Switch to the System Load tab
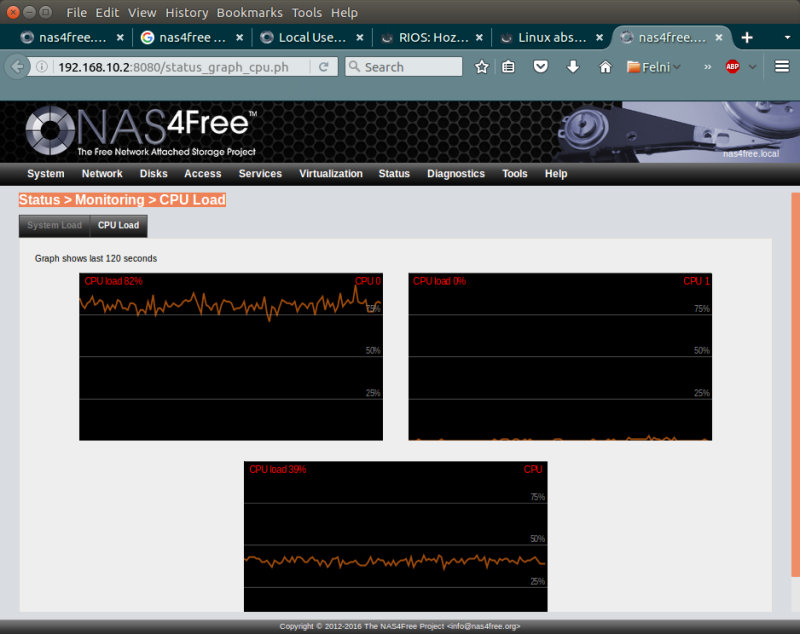Image resolution: width=800 pixels, height=634 pixels. click(54, 225)
